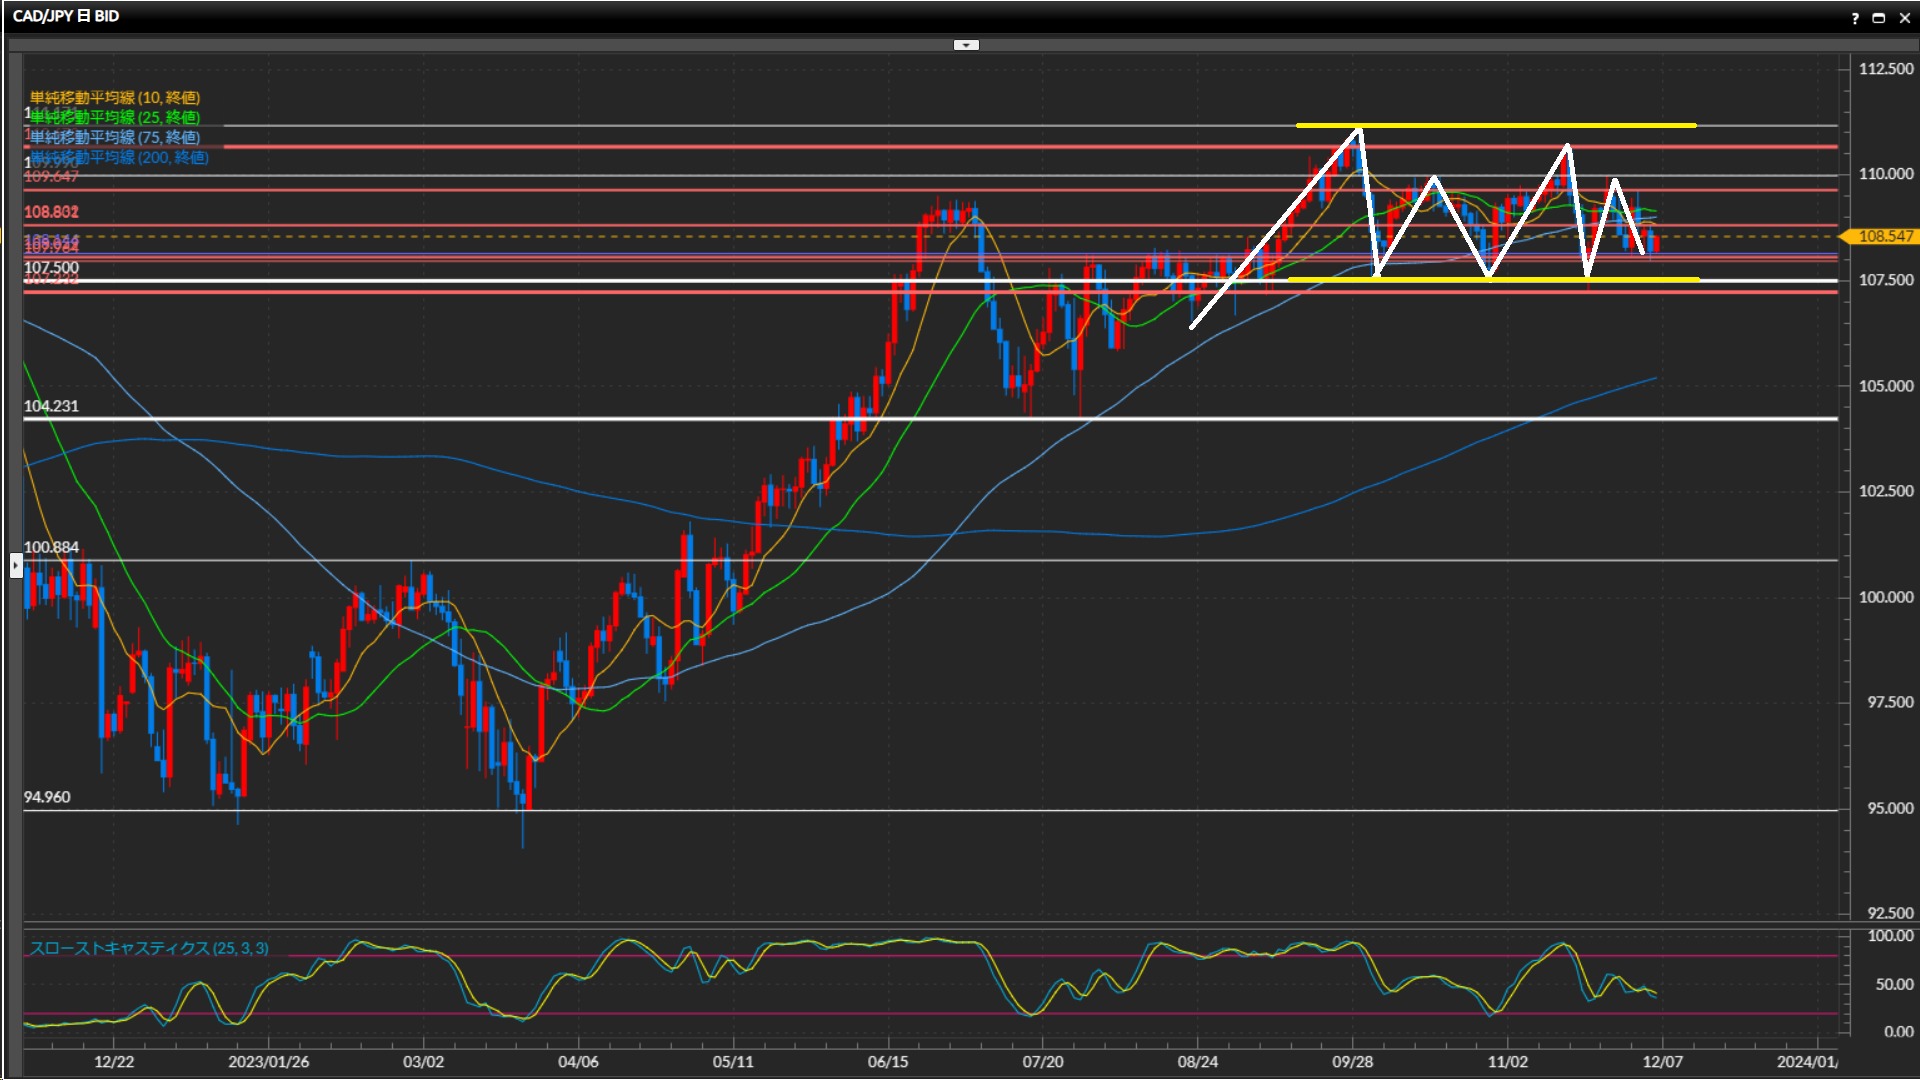
Task: Select the upper yellow resistance line
Action: tap(1500, 125)
